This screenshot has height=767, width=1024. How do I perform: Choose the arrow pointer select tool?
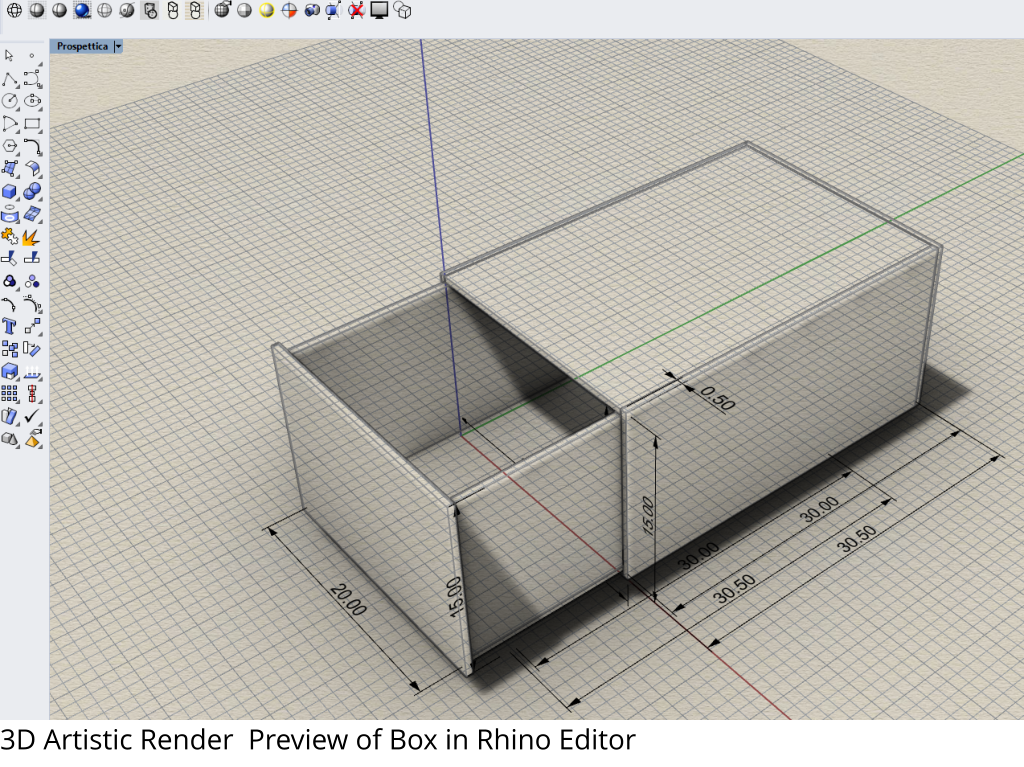tap(9, 56)
